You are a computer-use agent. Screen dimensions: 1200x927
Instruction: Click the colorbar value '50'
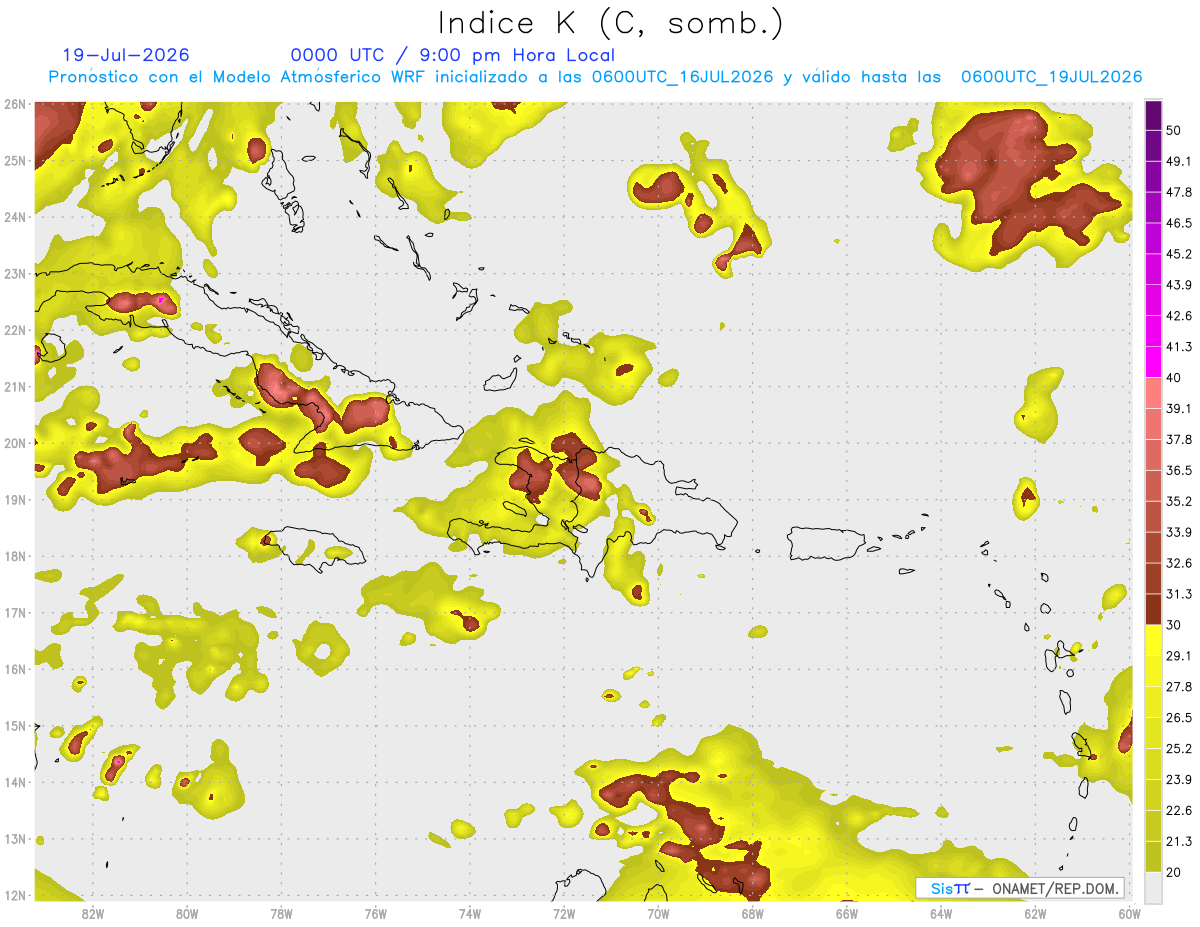1173,130
